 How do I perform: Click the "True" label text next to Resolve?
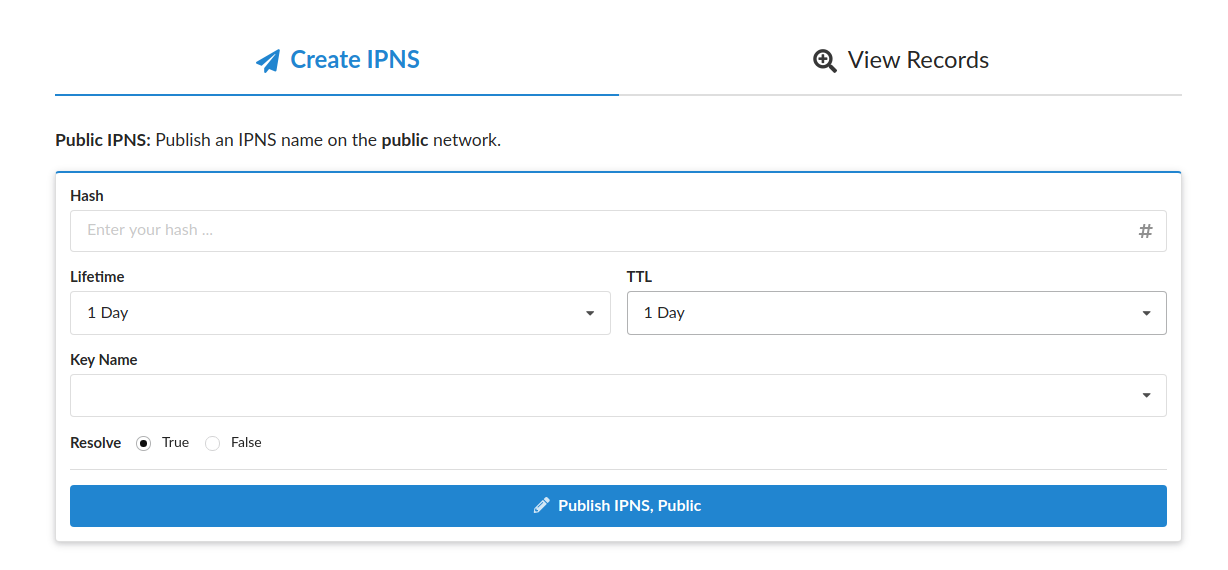[x=175, y=442]
